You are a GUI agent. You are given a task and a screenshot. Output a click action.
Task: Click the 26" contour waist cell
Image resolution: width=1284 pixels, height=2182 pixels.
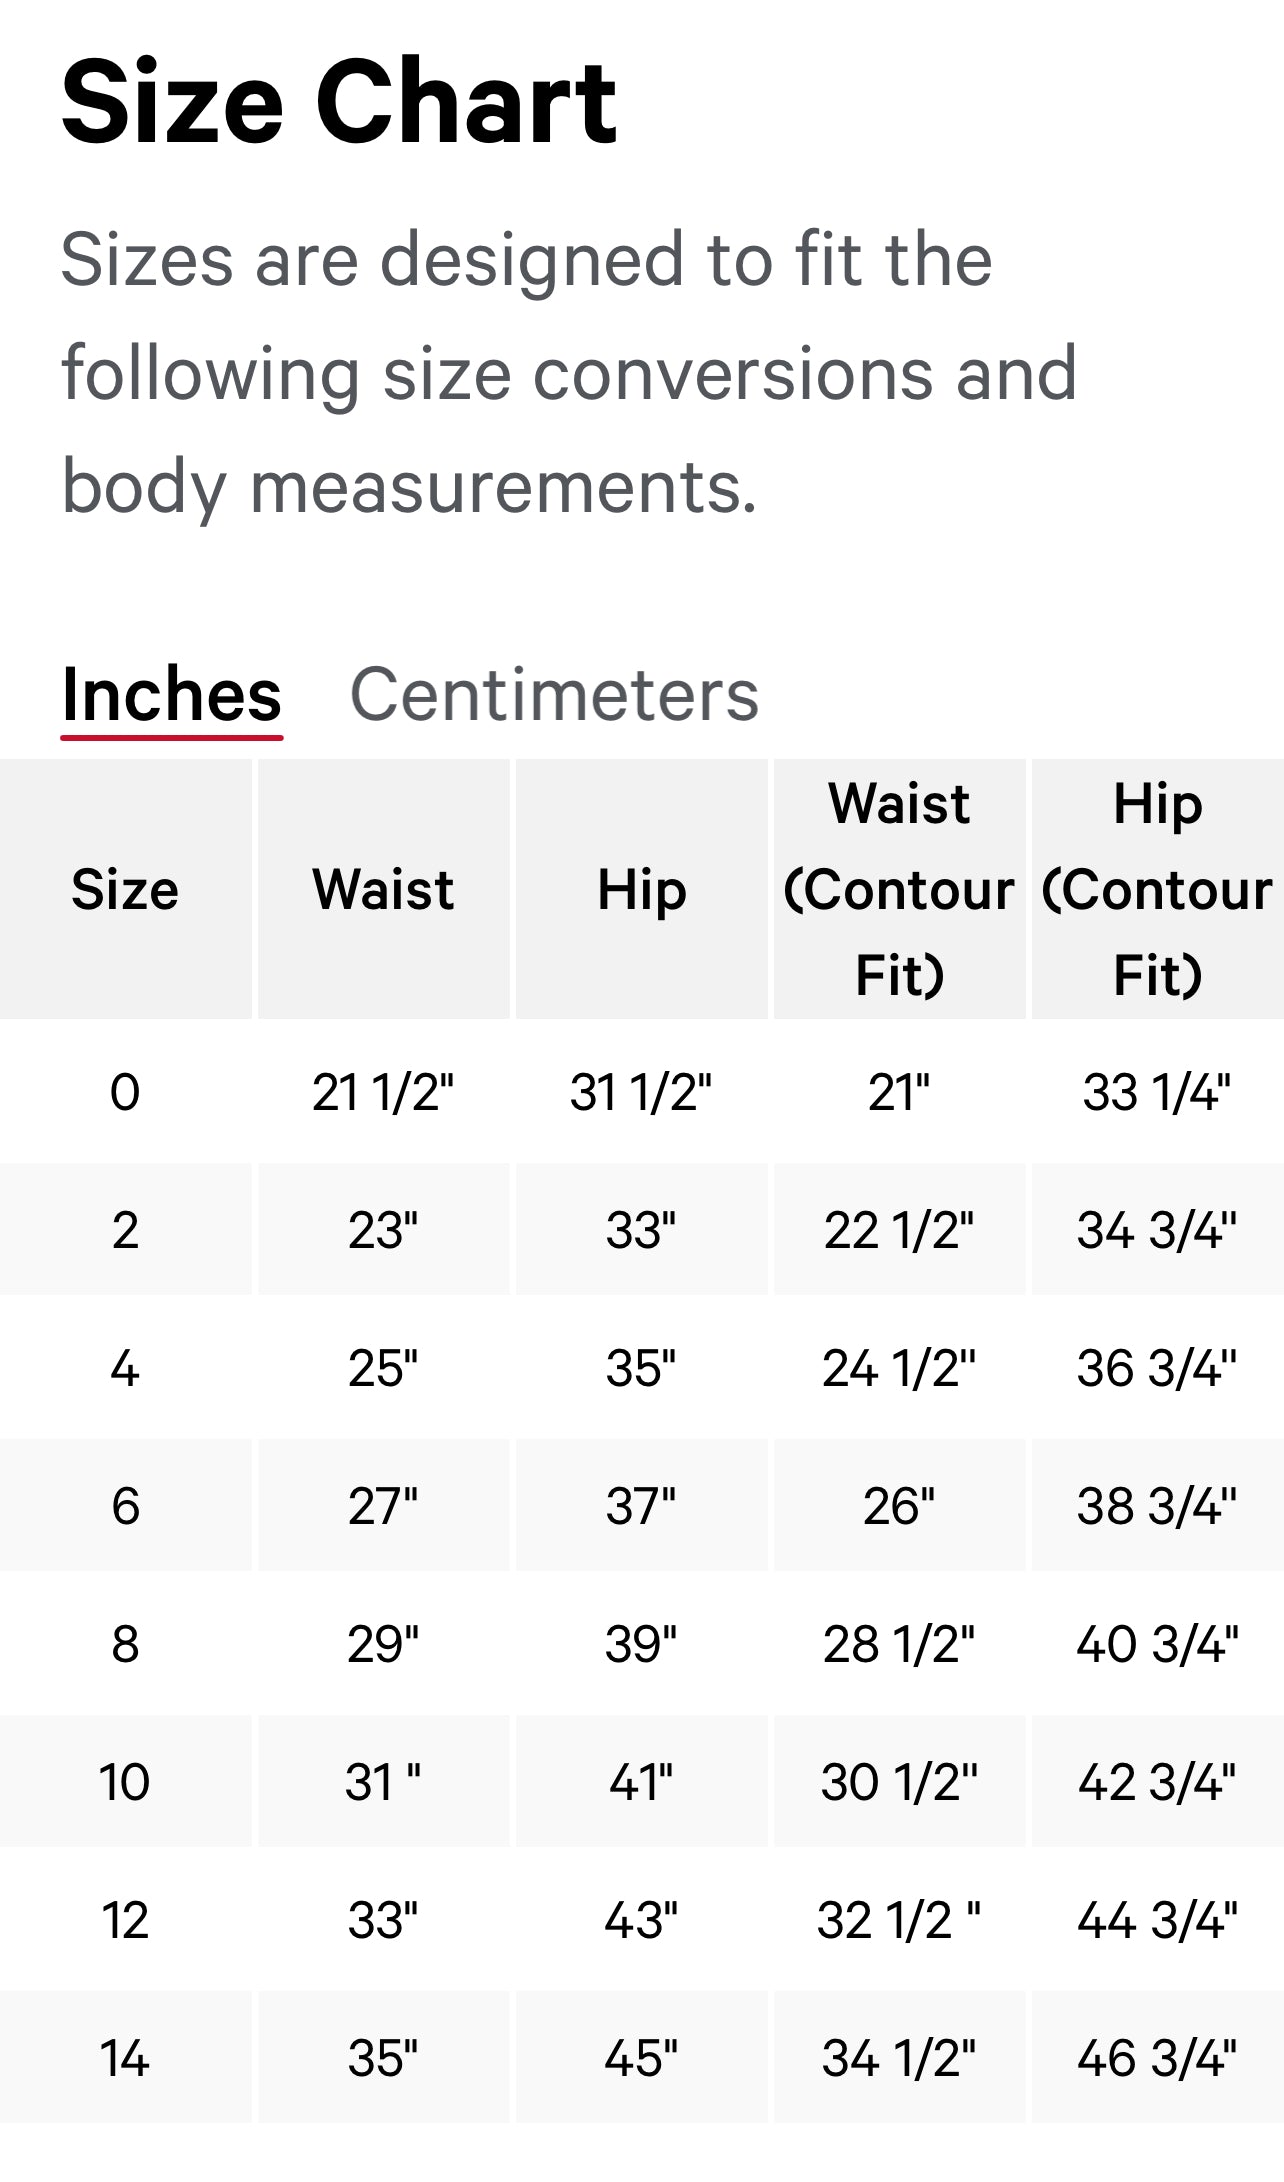899,1505
